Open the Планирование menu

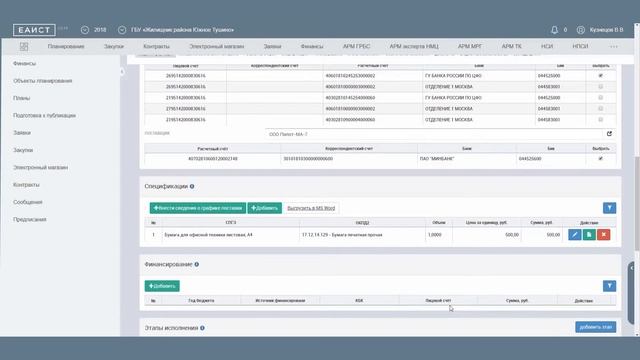(66, 47)
